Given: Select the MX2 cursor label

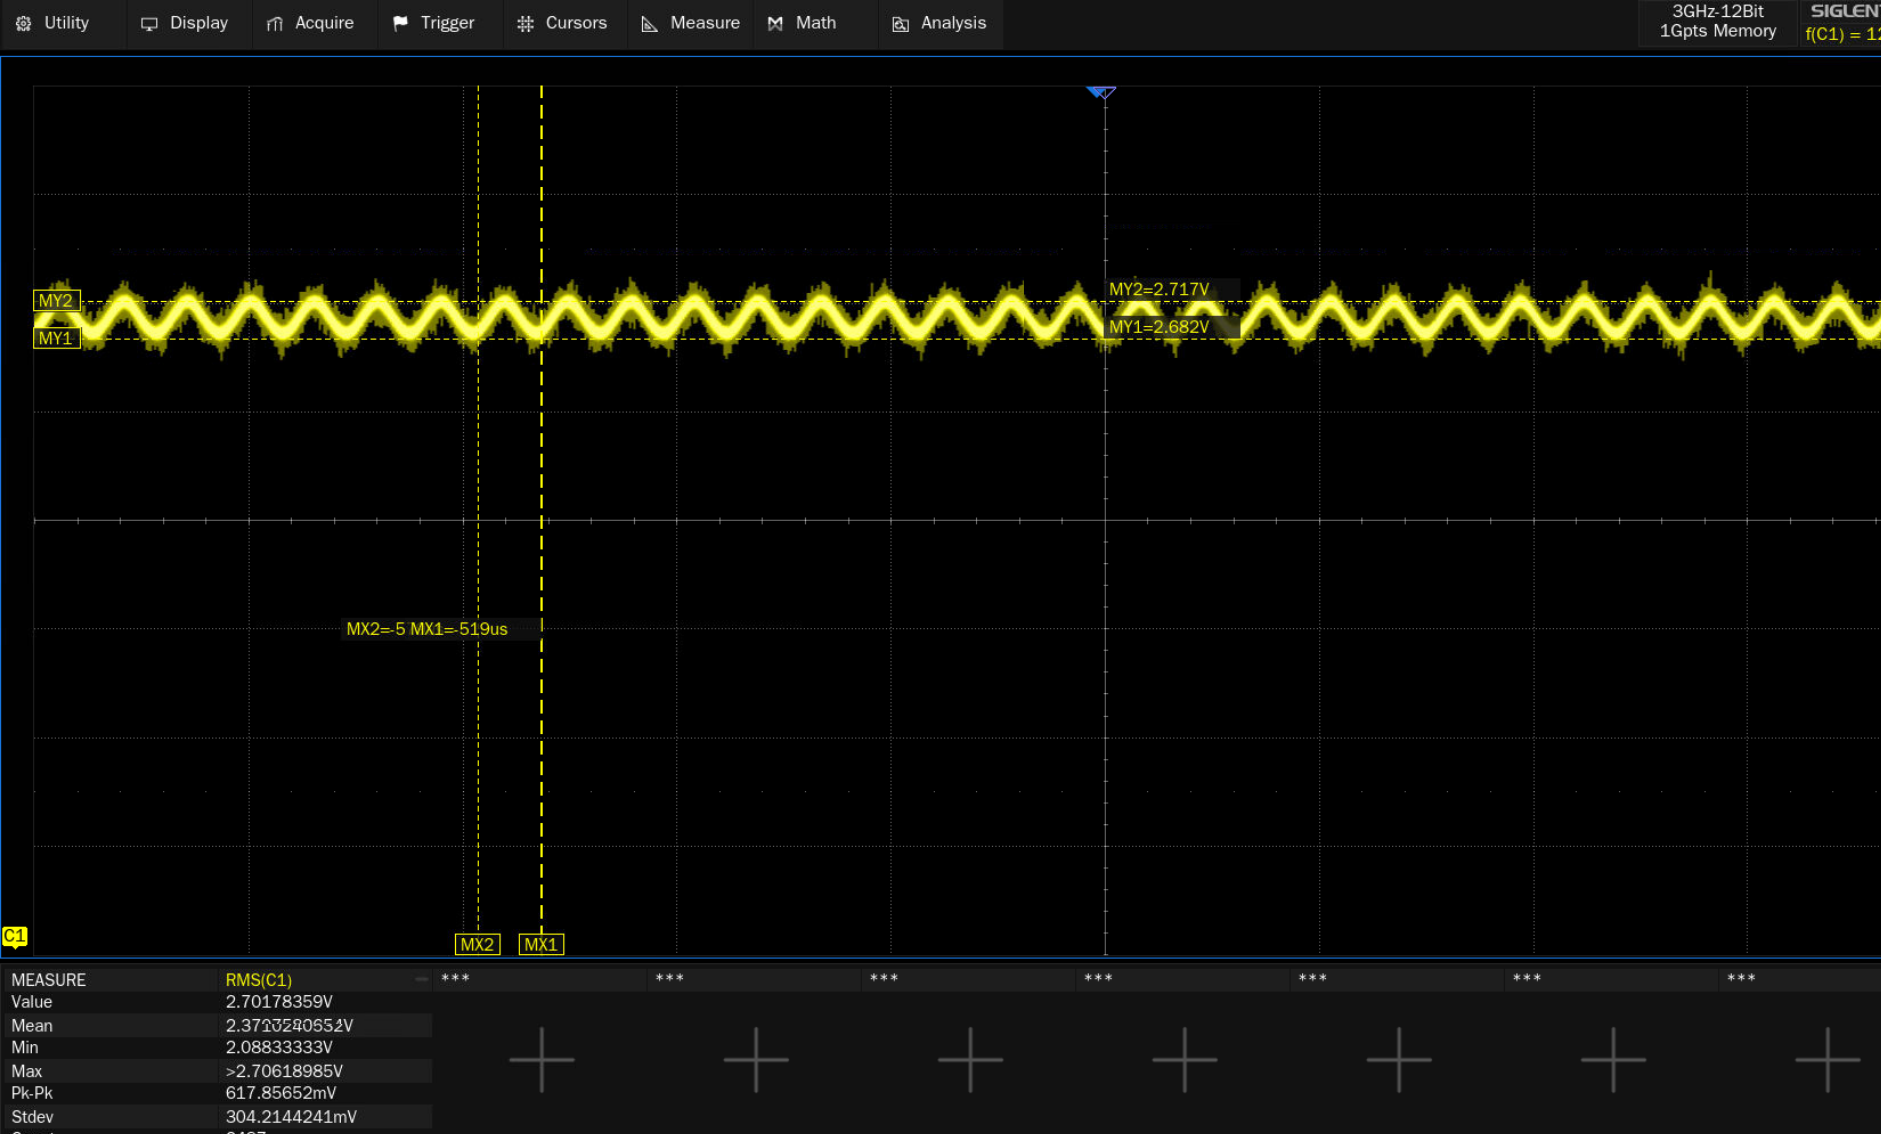Looking at the screenshot, I should pyautogui.click(x=477, y=944).
